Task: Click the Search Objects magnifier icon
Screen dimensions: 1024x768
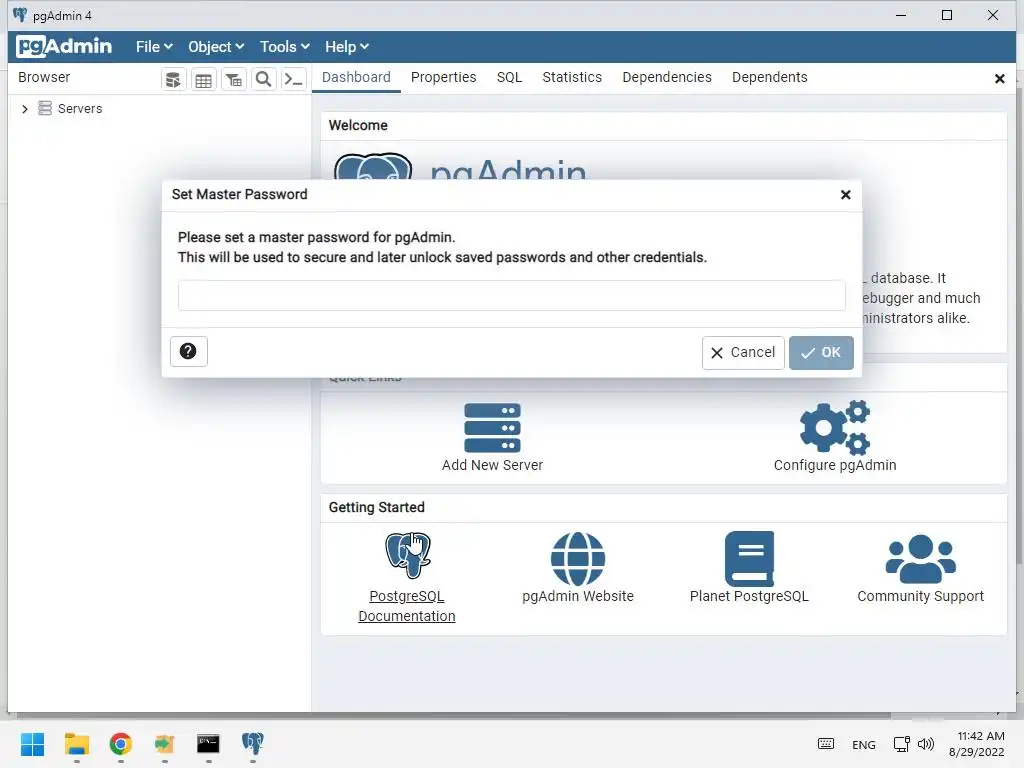Action: point(263,80)
